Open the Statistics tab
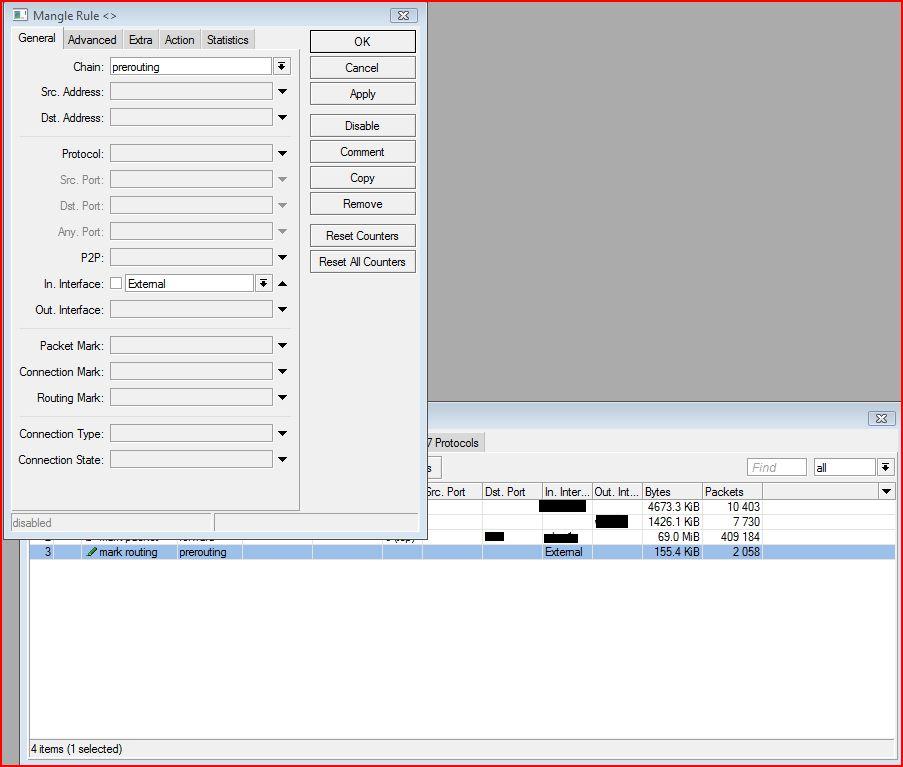The width and height of the screenshot is (903, 767). pyautogui.click(x=227, y=40)
